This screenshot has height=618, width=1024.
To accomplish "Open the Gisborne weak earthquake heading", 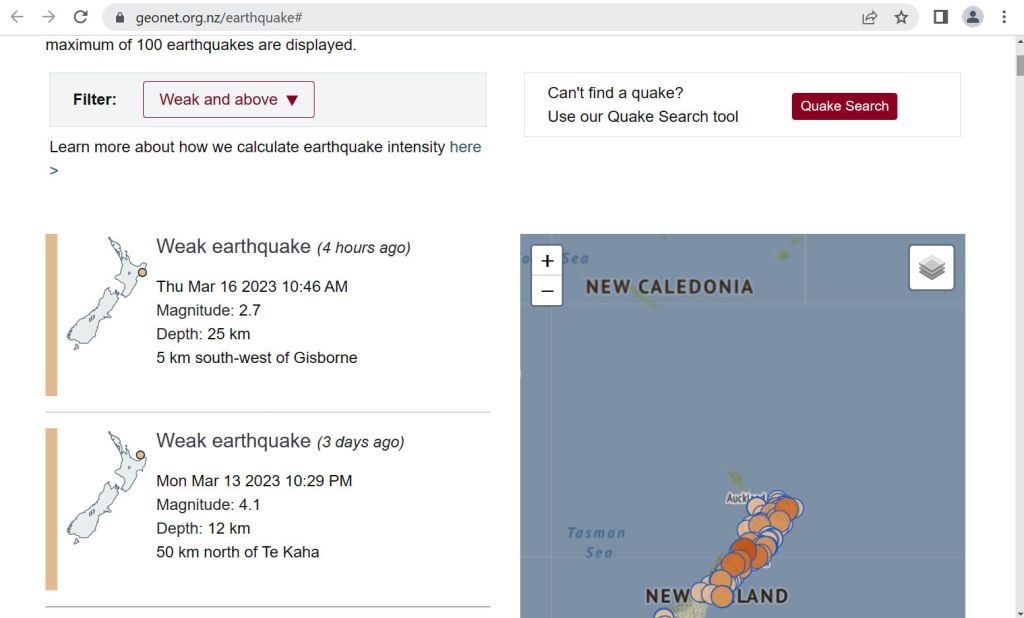I will pyautogui.click(x=233, y=246).
